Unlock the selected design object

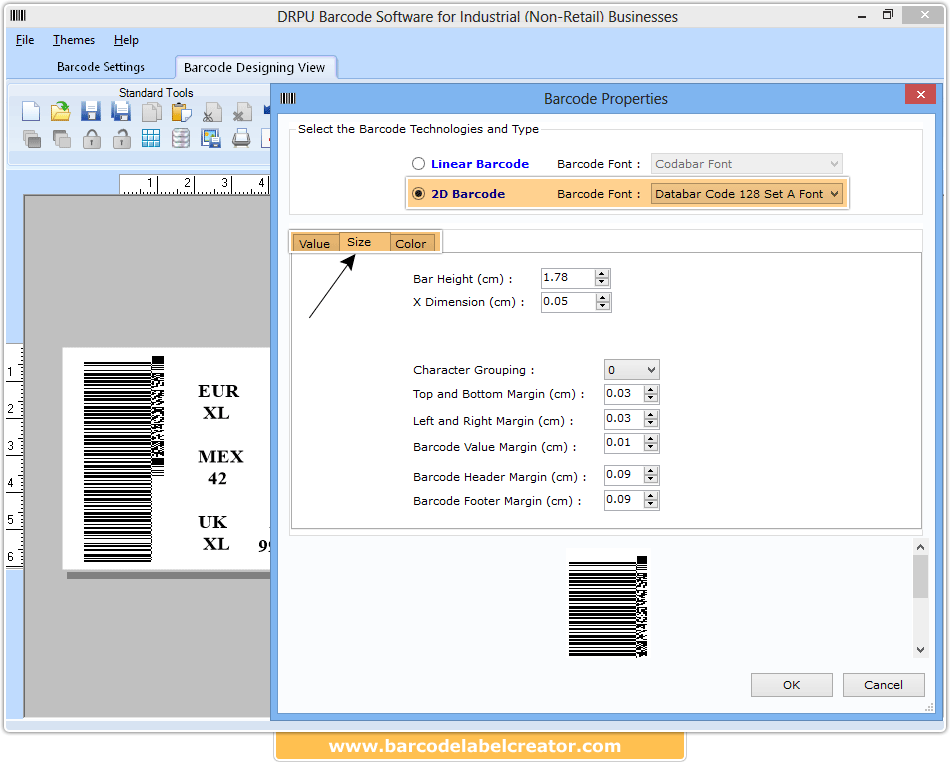pos(121,139)
